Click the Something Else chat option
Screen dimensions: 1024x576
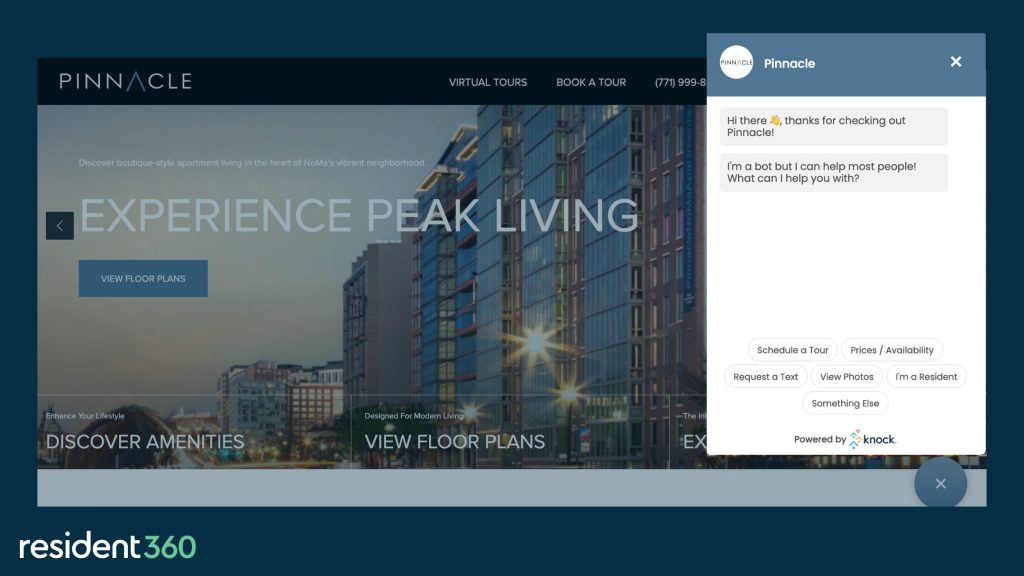pos(845,402)
